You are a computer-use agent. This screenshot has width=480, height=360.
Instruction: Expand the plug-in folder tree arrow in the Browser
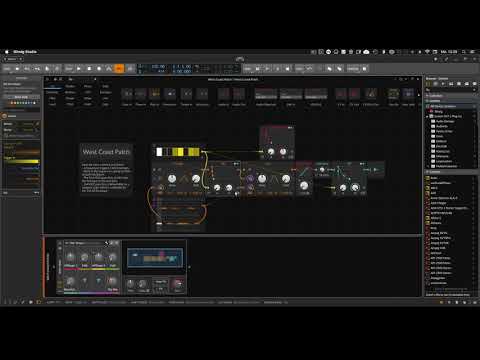click(x=427, y=116)
